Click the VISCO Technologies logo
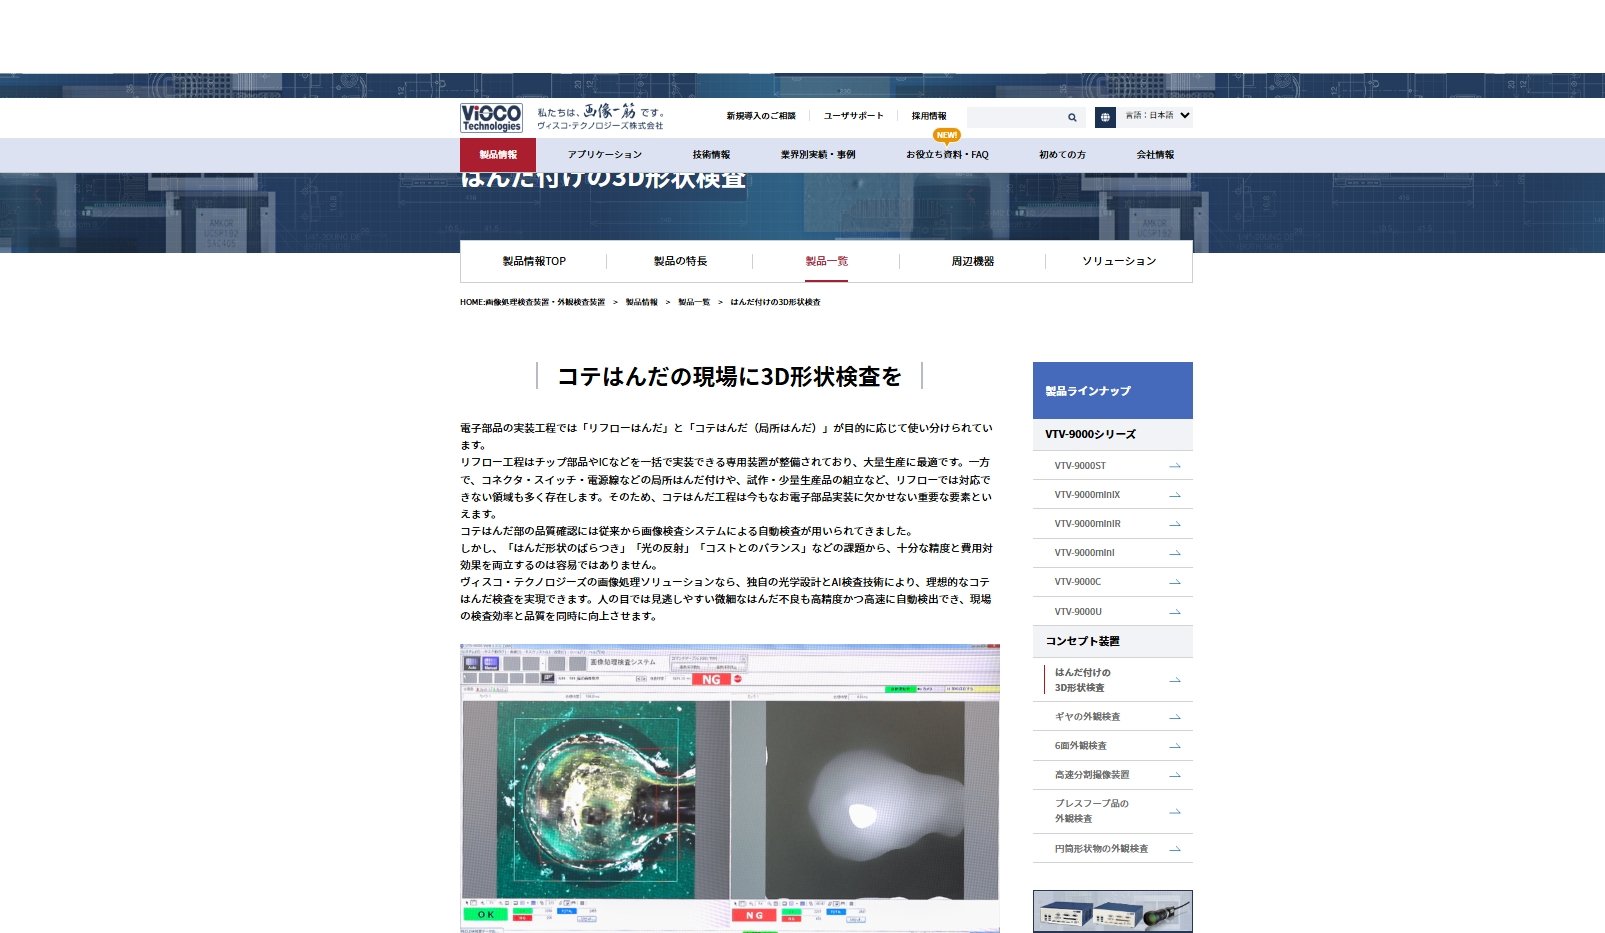 coord(489,117)
